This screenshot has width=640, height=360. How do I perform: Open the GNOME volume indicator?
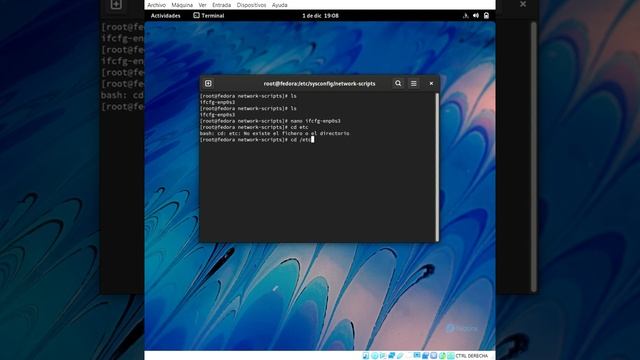[476, 16]
